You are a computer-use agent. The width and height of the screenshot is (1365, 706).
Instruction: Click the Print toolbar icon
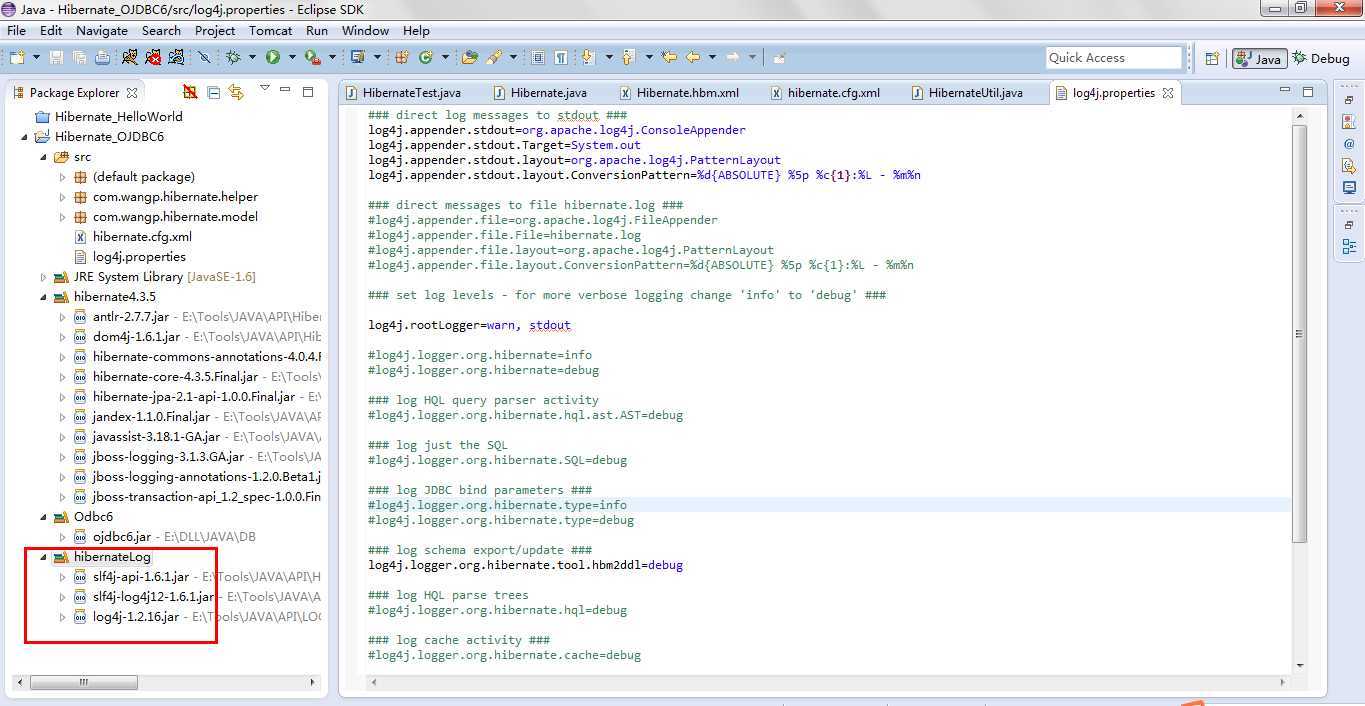pos(102,58)
